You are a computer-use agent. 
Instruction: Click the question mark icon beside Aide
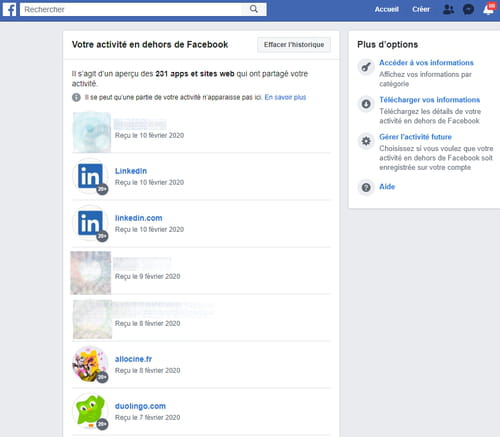(366, 187)
